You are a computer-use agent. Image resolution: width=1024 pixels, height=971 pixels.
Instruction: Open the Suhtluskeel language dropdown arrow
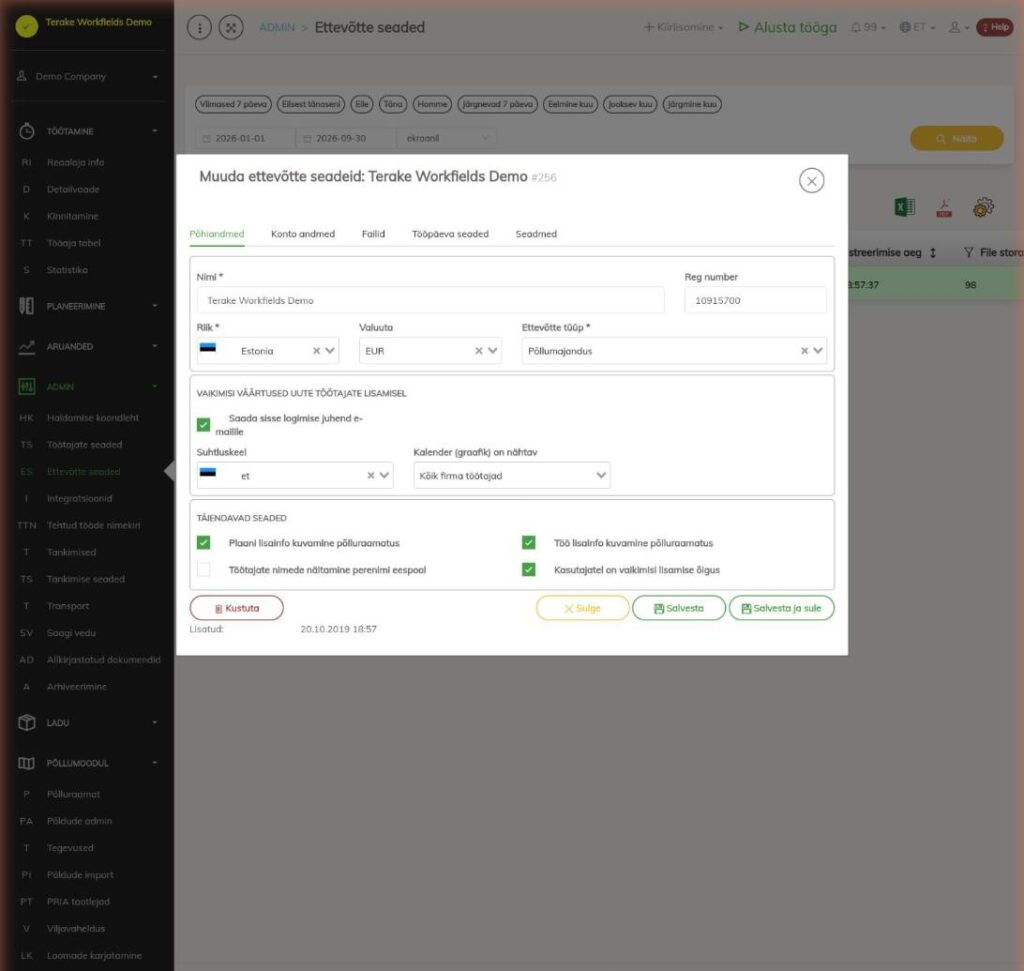click(384, 475)
